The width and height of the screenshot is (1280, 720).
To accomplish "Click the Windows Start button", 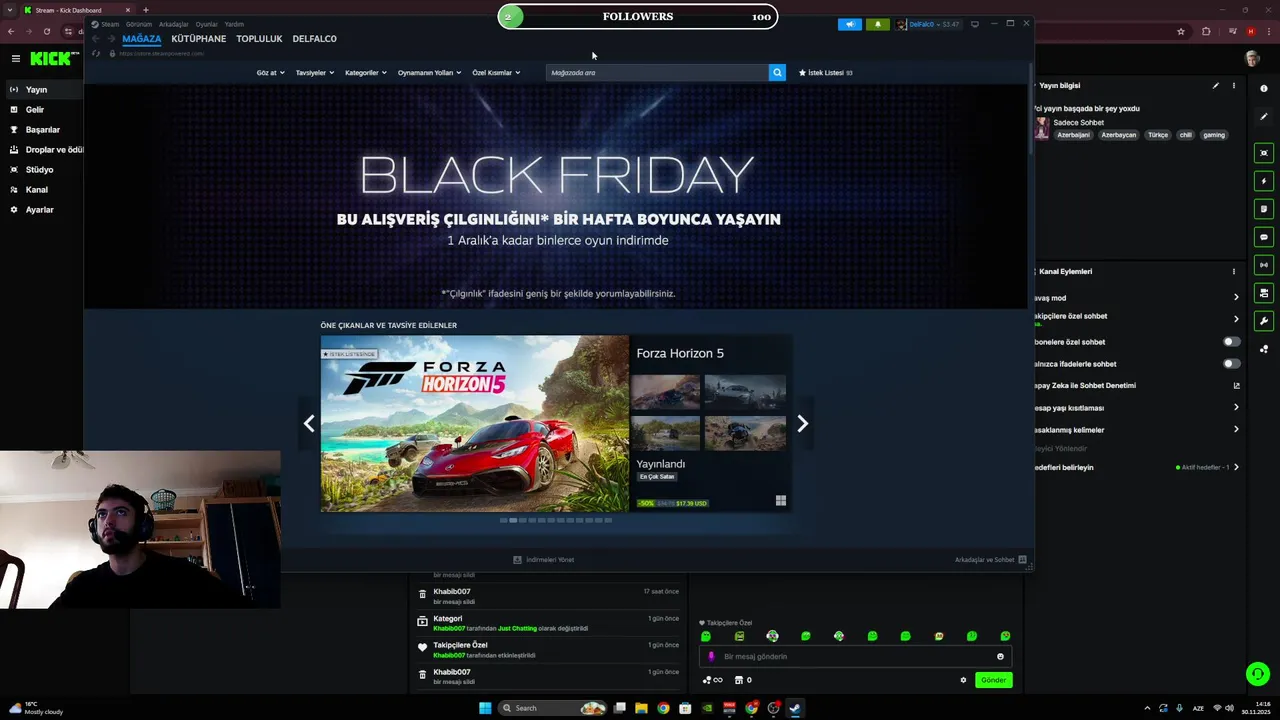I will [485, 708].
